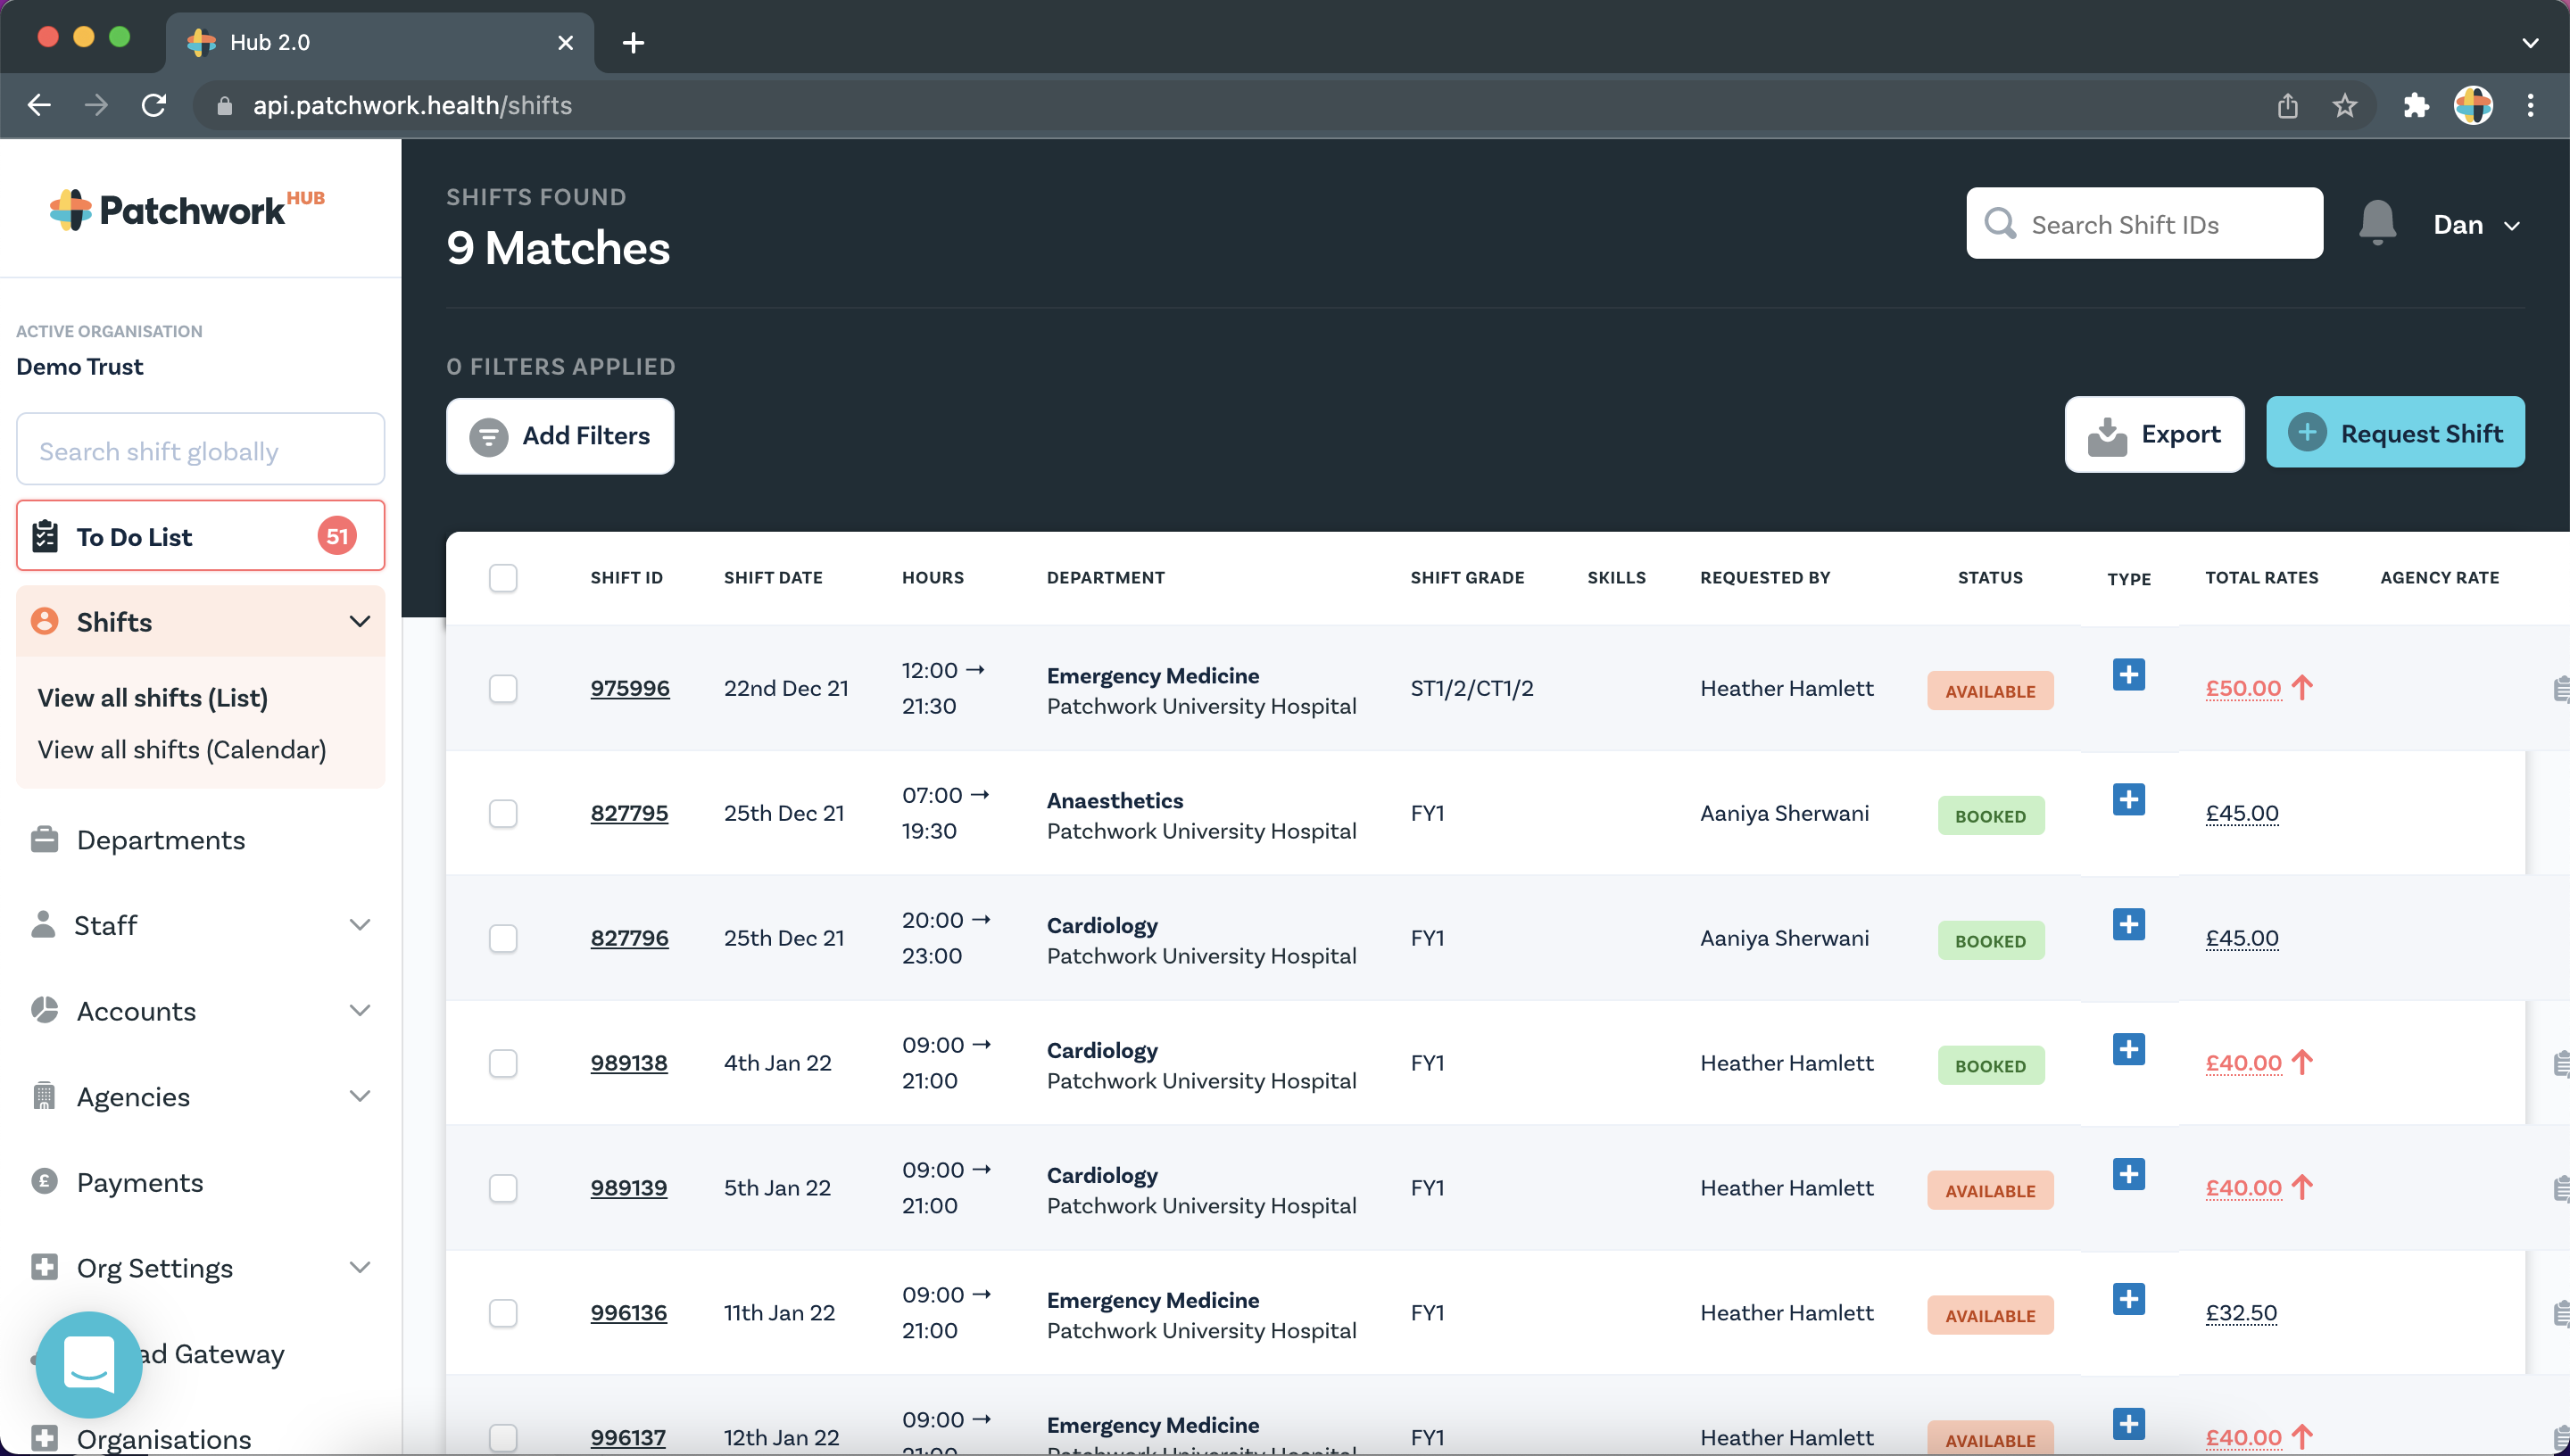Click the Request Shift button
The image size is (2570, 1456).
tap(2394, 433)
